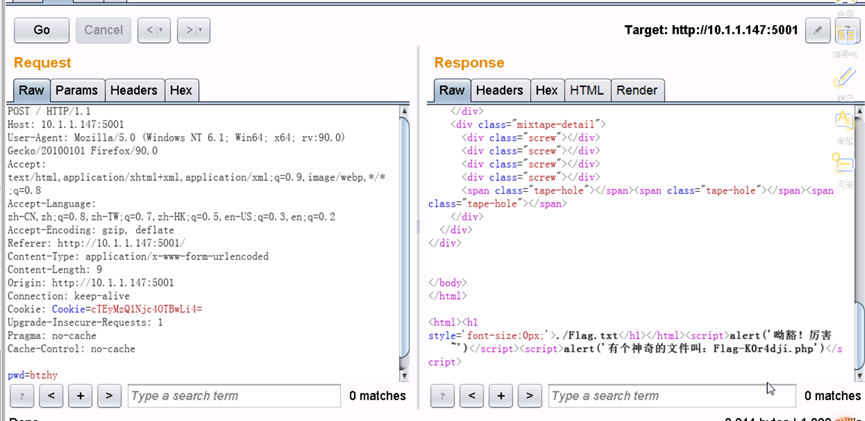Click the 'Cache-Control: no-cache' header line
865x421 pixels.
(71, 349)
